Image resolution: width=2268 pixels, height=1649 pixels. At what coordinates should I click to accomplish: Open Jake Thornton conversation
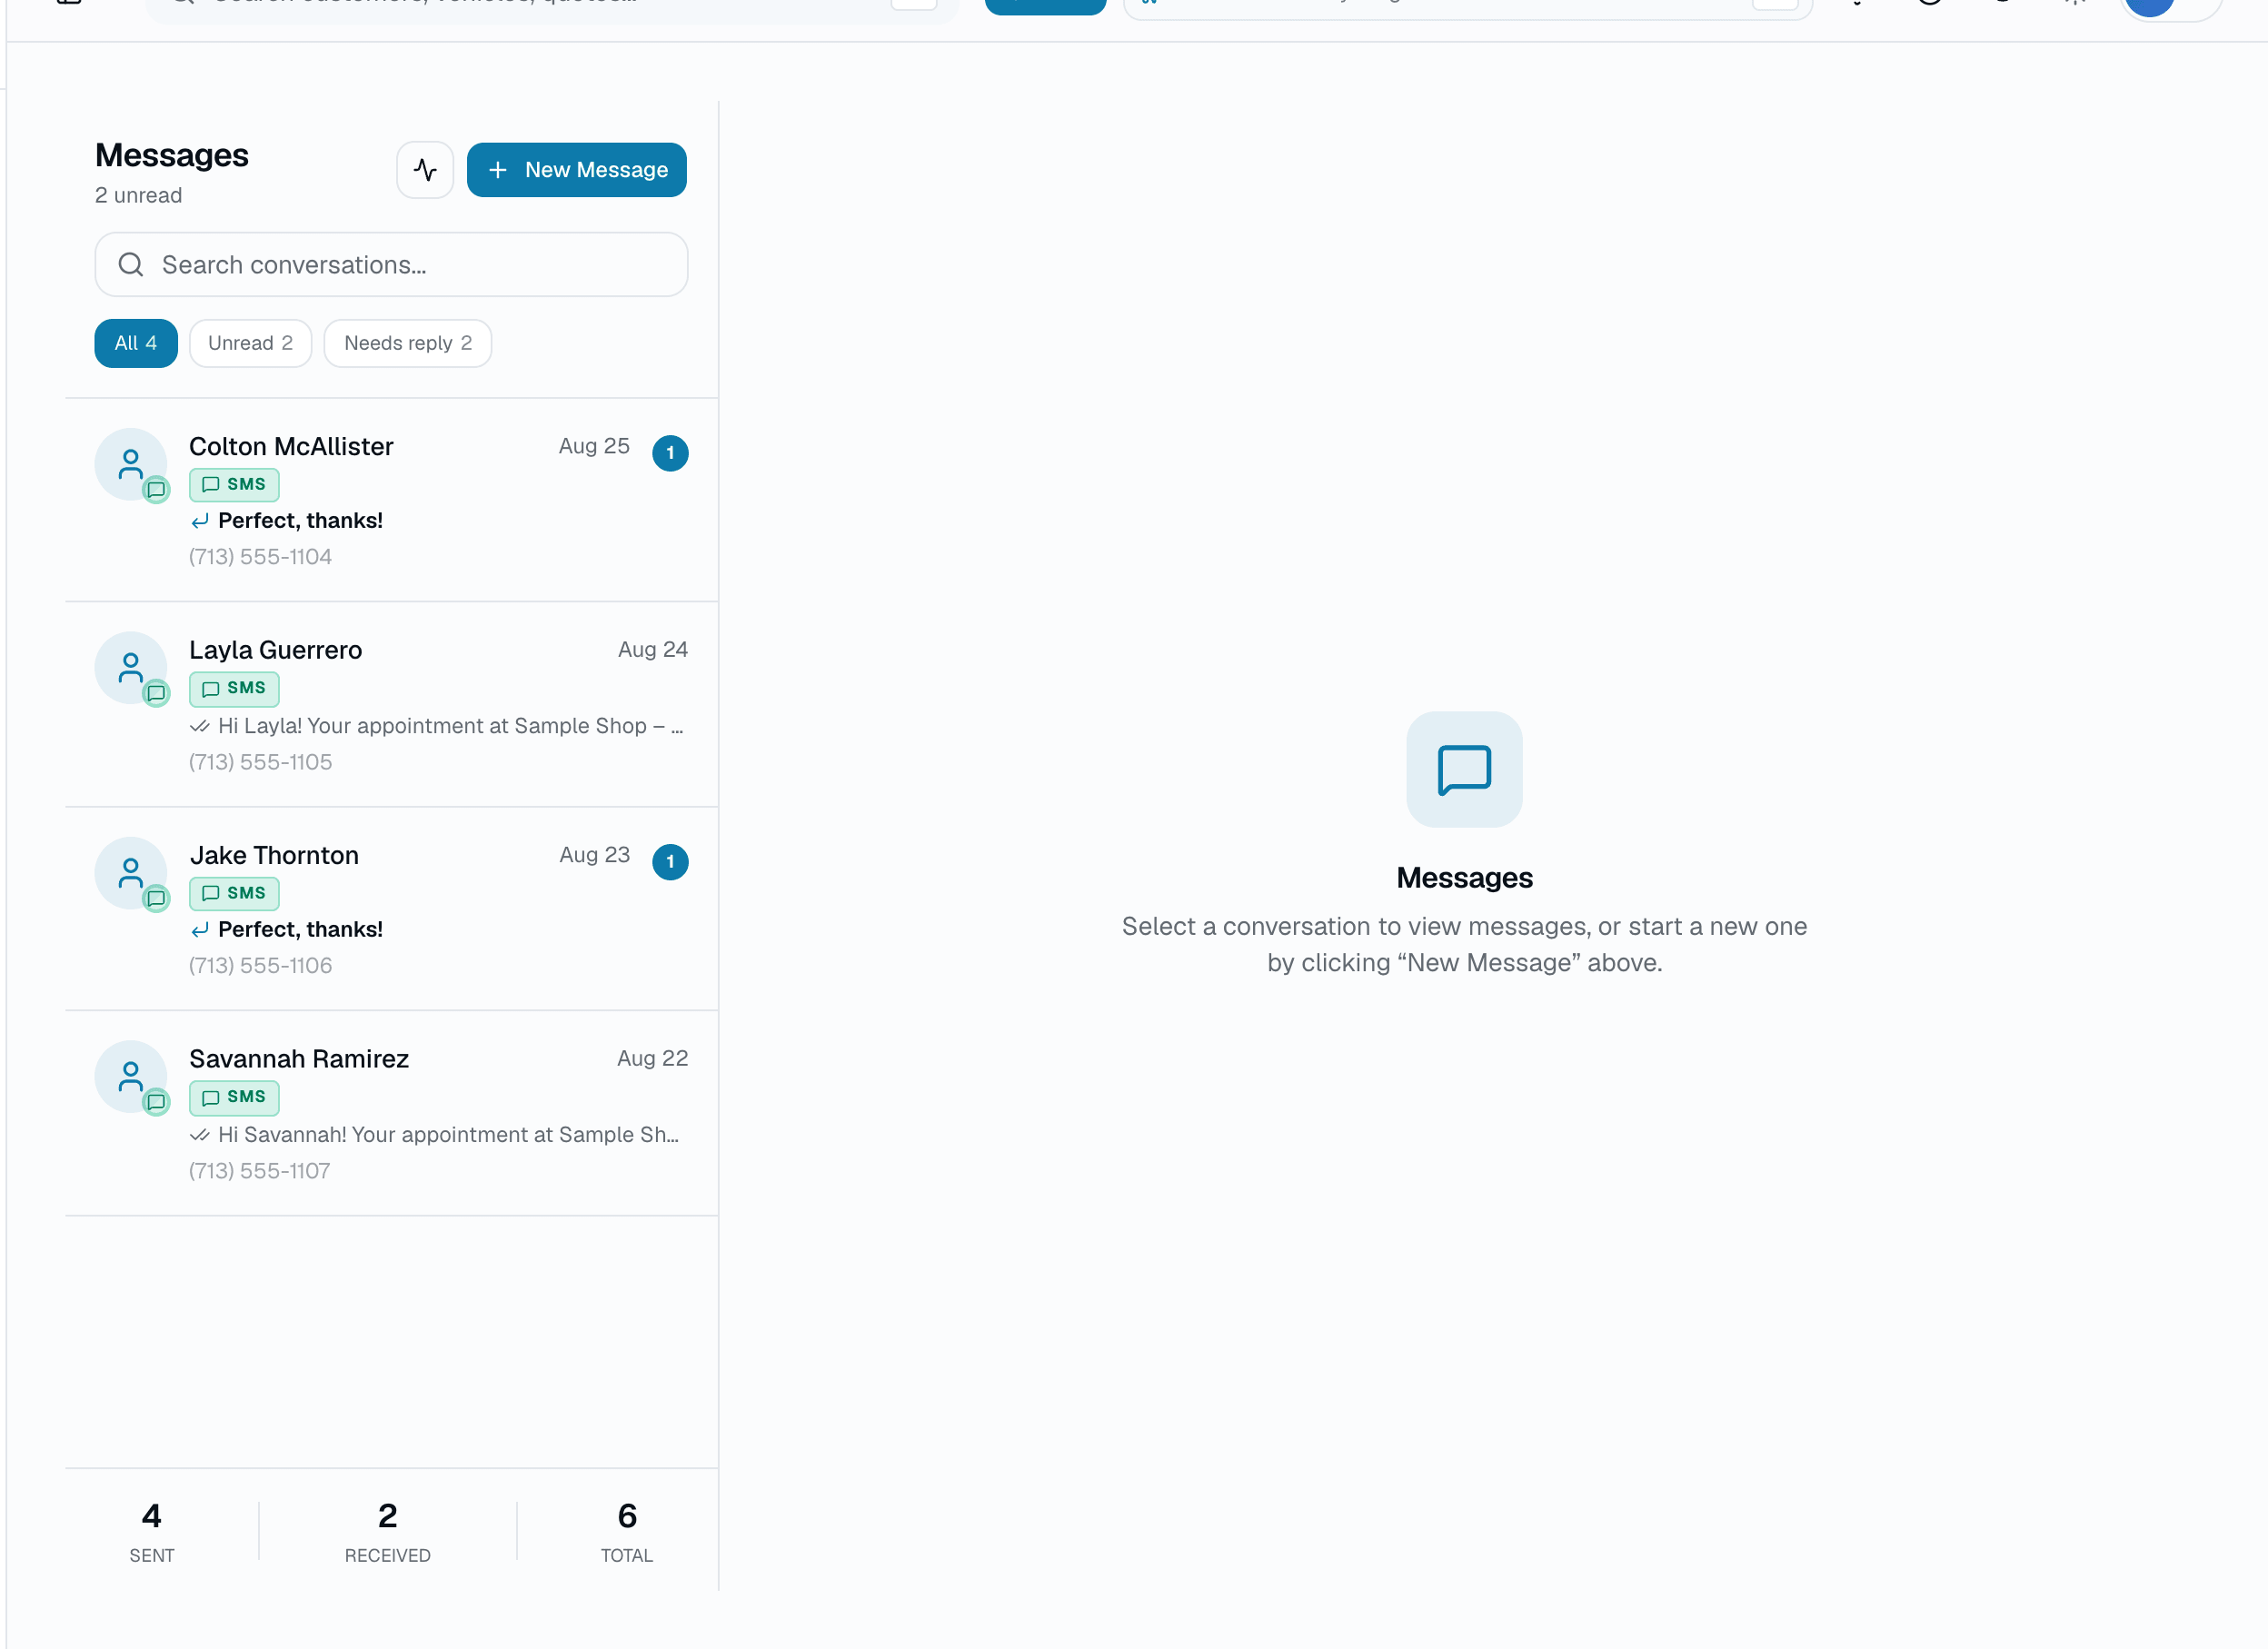(391, 909)
